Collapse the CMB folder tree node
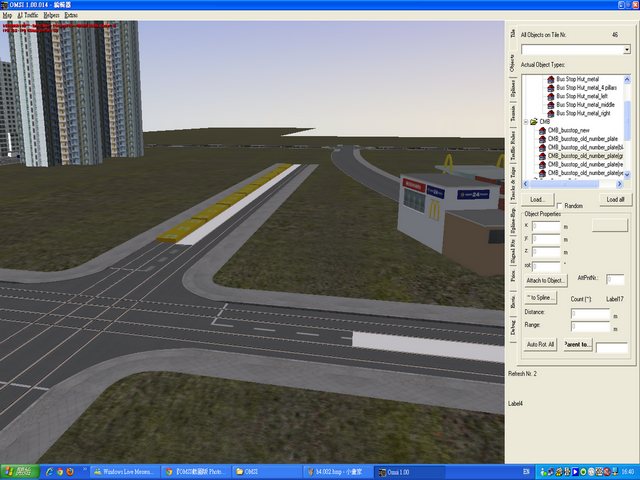The height and width of the screenshot is (480, 640). pyautogui.click(x=525, y=121)
